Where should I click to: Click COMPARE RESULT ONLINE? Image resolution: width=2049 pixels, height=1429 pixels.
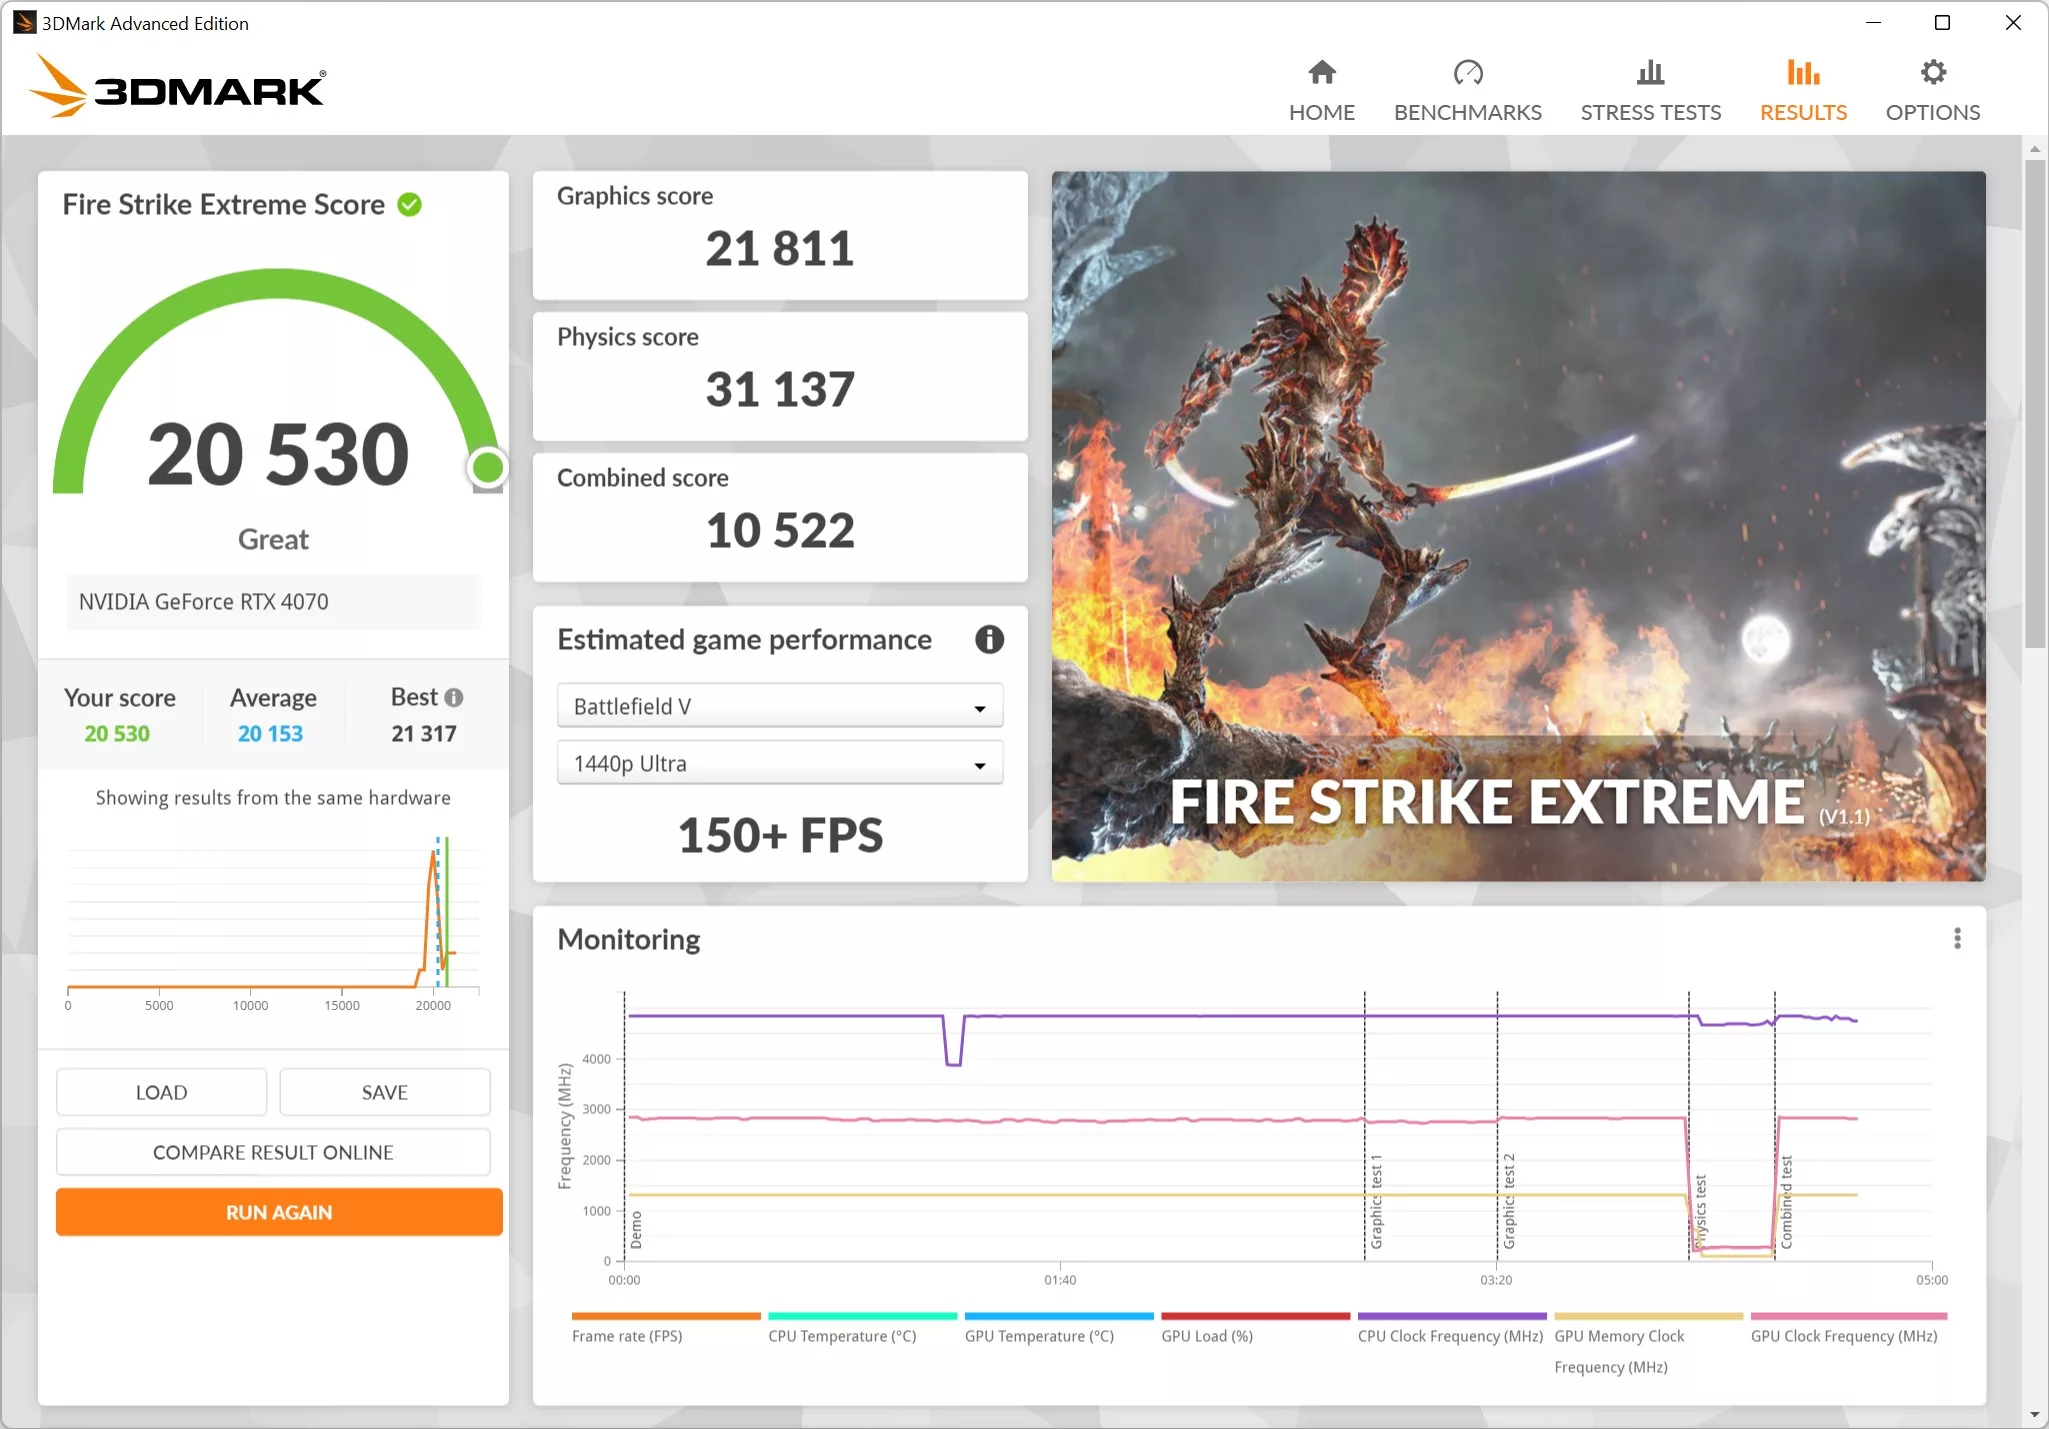273,1152
